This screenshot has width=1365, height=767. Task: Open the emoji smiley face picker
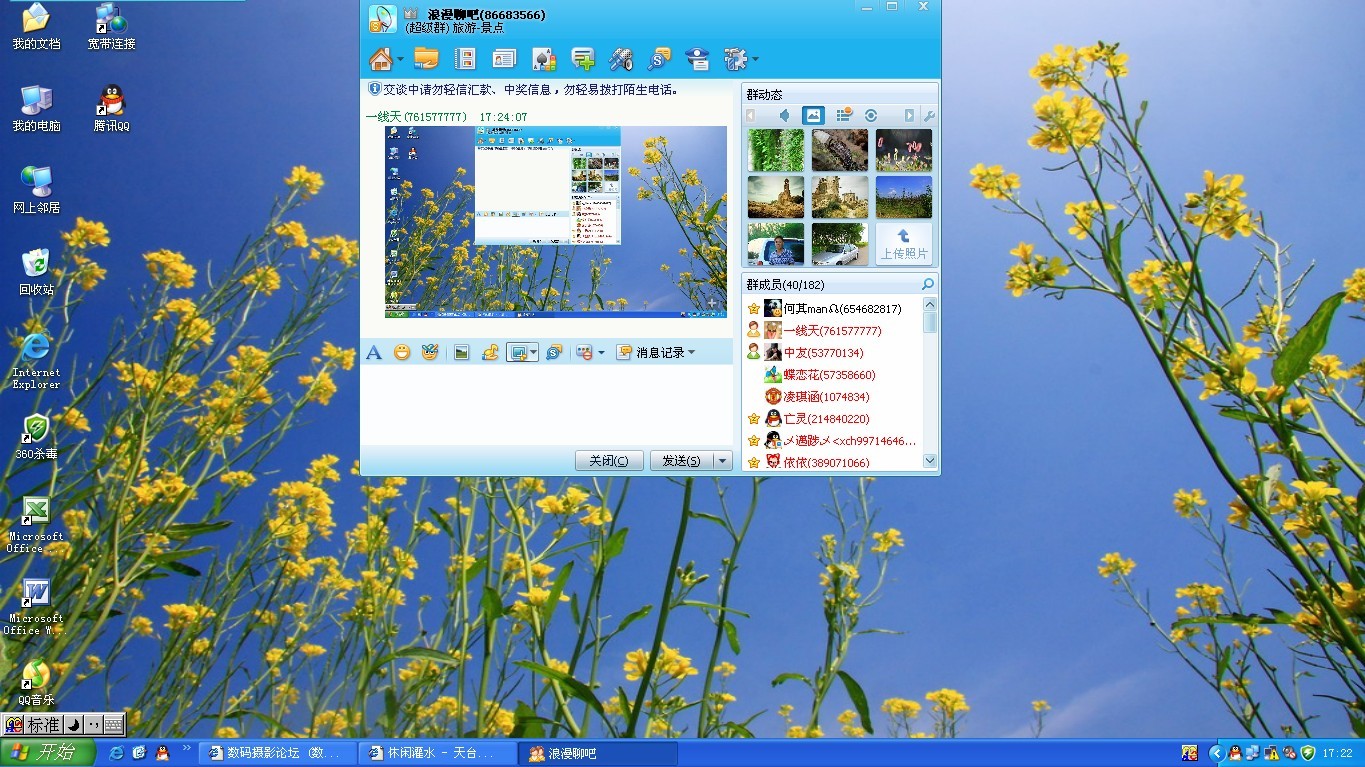pyautogui.click(x=401, y=352)
